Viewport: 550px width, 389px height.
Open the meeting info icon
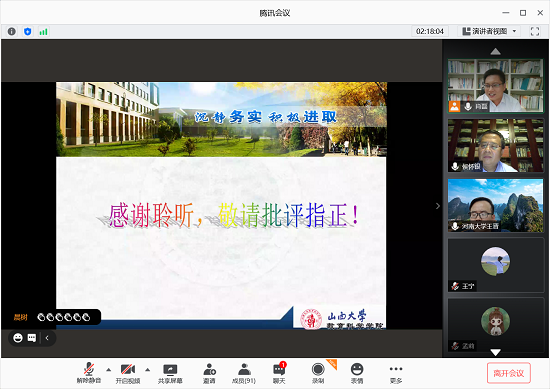[12, 32]
